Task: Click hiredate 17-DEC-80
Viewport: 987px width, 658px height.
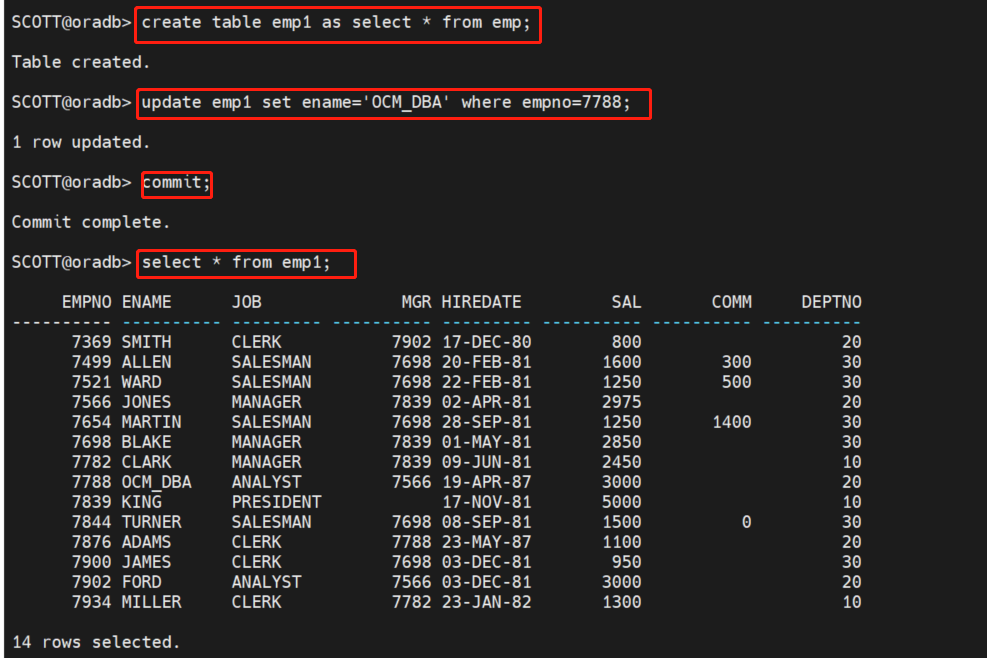Action: pyautogui.click(x=486, y=342)
